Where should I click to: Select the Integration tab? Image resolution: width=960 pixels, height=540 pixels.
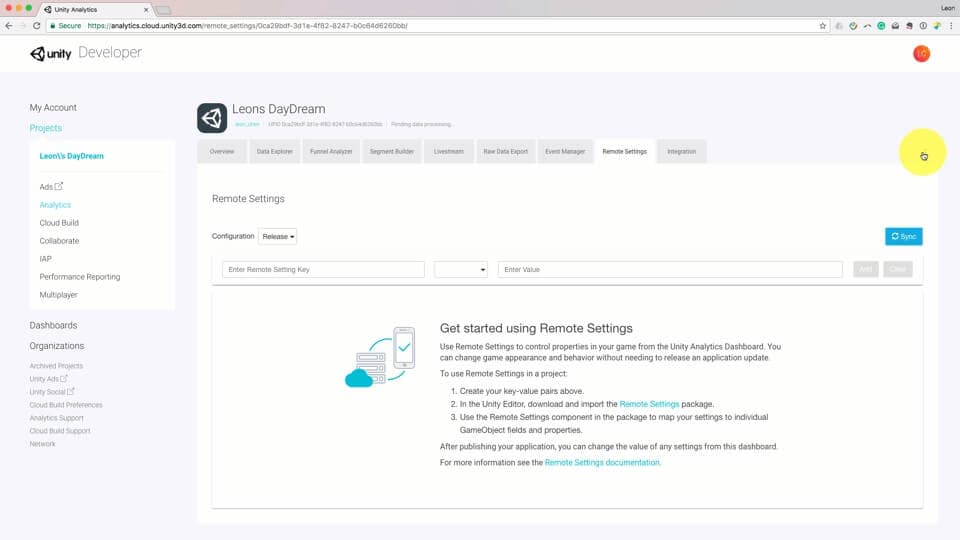681,151
